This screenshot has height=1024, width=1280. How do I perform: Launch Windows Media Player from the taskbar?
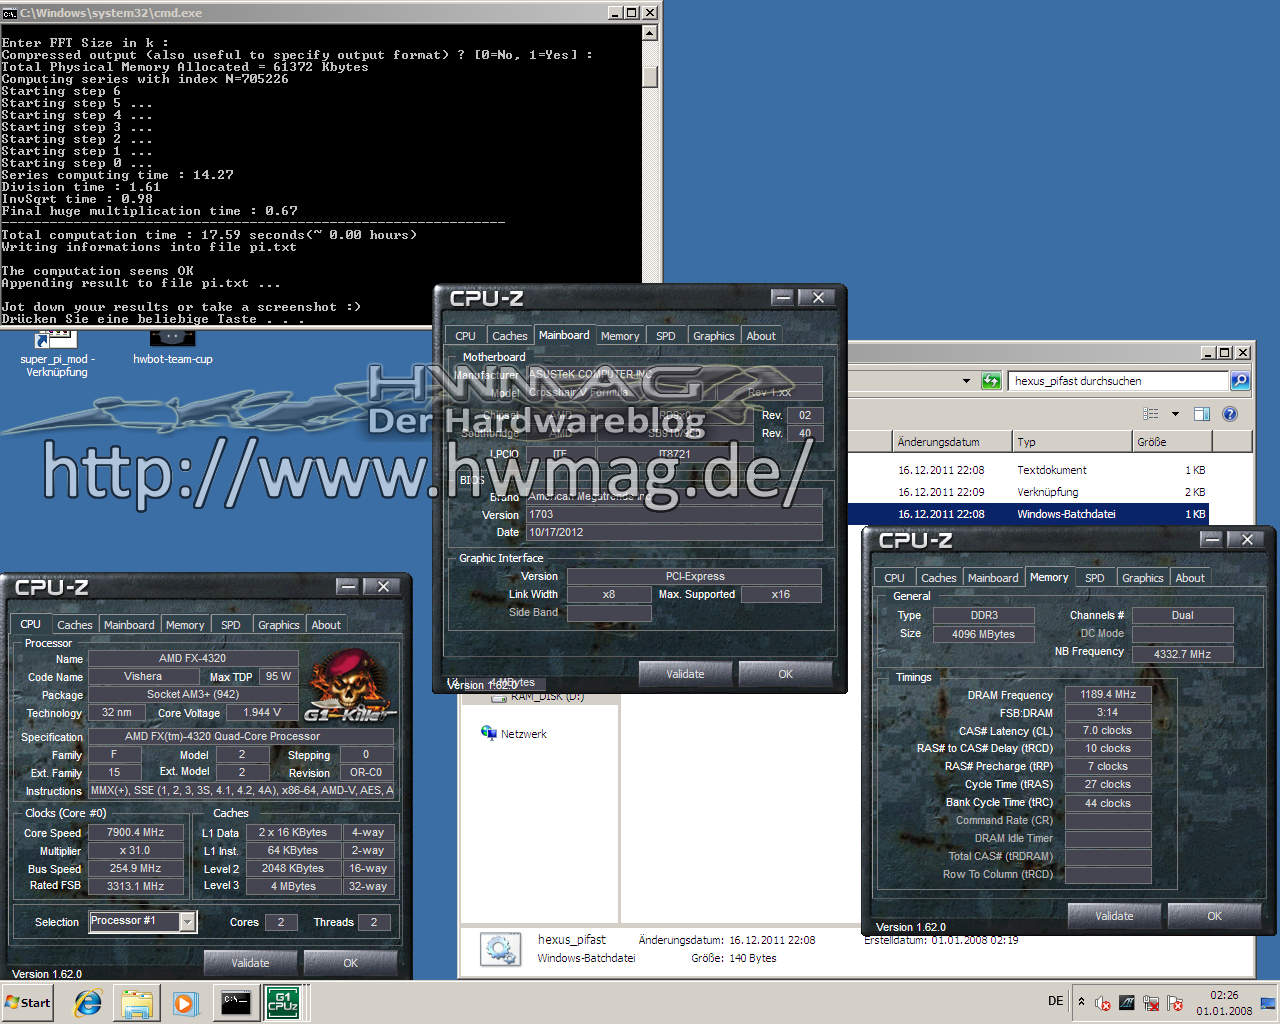point(185,1003)
